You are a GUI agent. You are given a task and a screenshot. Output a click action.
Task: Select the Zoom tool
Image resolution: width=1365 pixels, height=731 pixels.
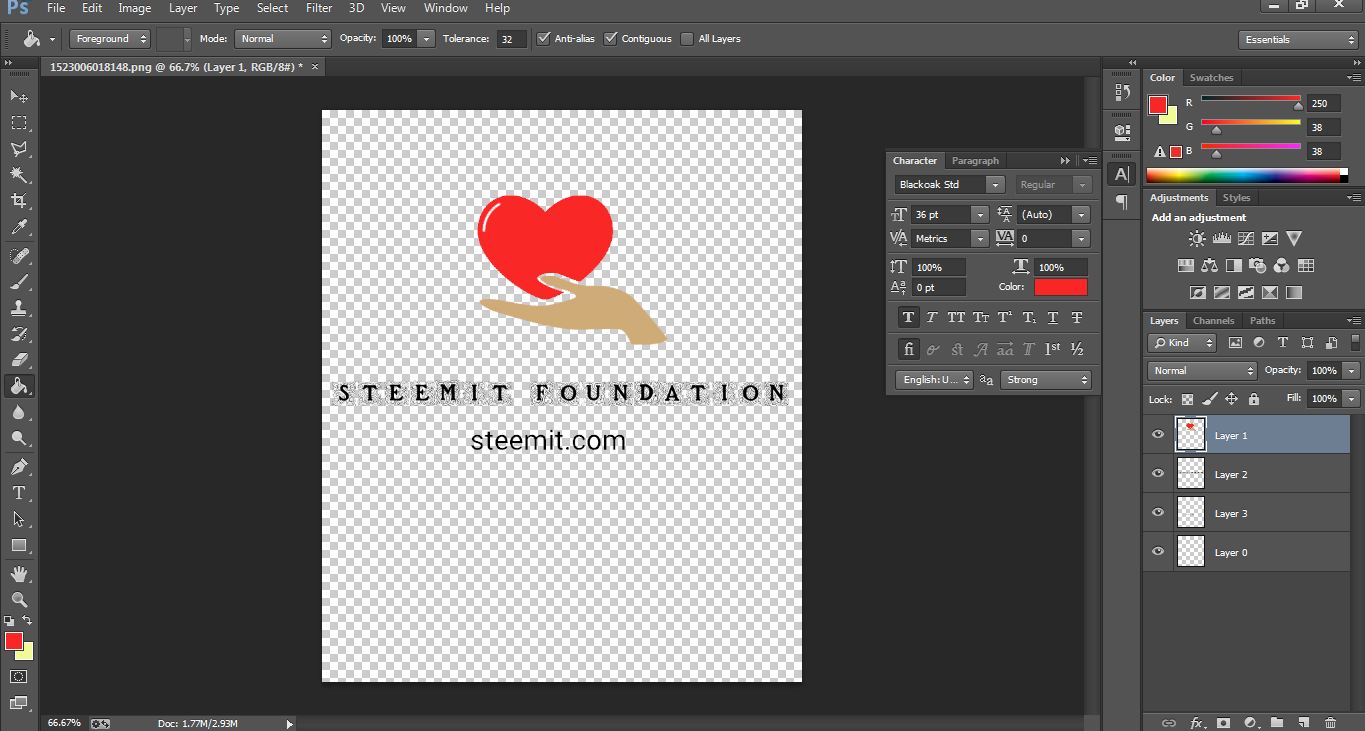click(x=19, y=600)
